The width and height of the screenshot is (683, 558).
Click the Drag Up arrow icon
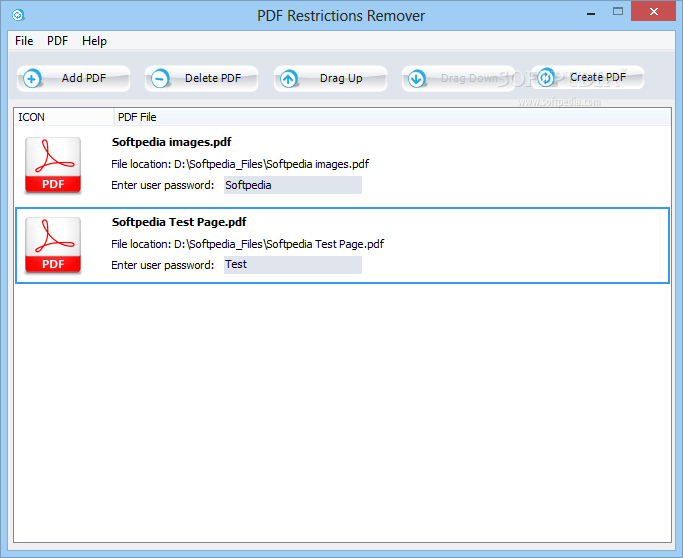[x=288, y=79]
